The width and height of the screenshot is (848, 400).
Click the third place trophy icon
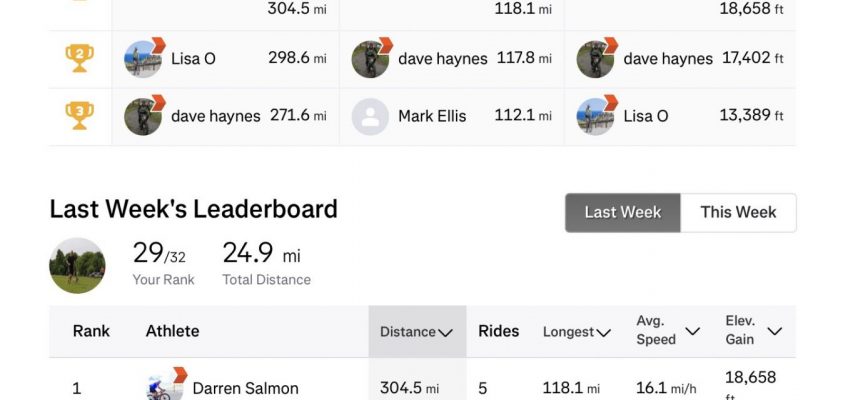click(79, 116)
